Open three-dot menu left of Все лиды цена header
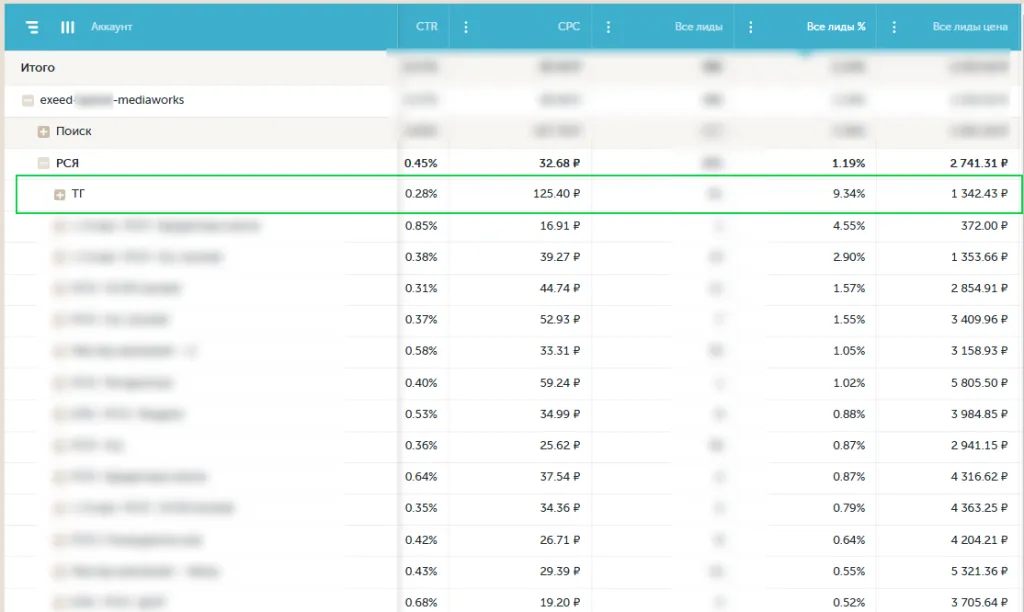The height and width of the screenshot is (612, 1024). tap(894, 27)
